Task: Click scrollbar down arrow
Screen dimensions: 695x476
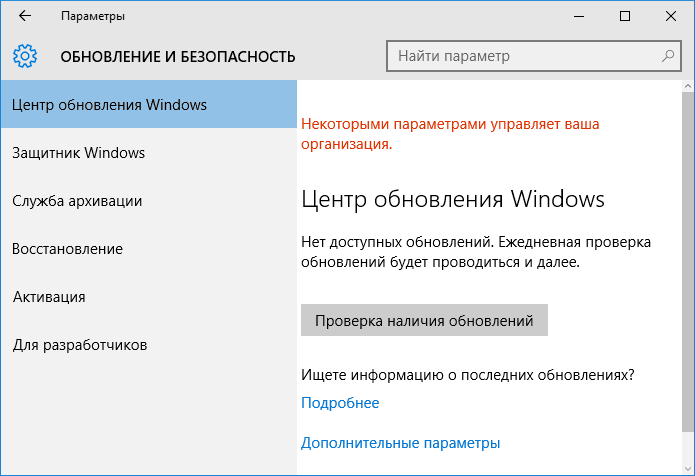Action: [x=688, y=466]
